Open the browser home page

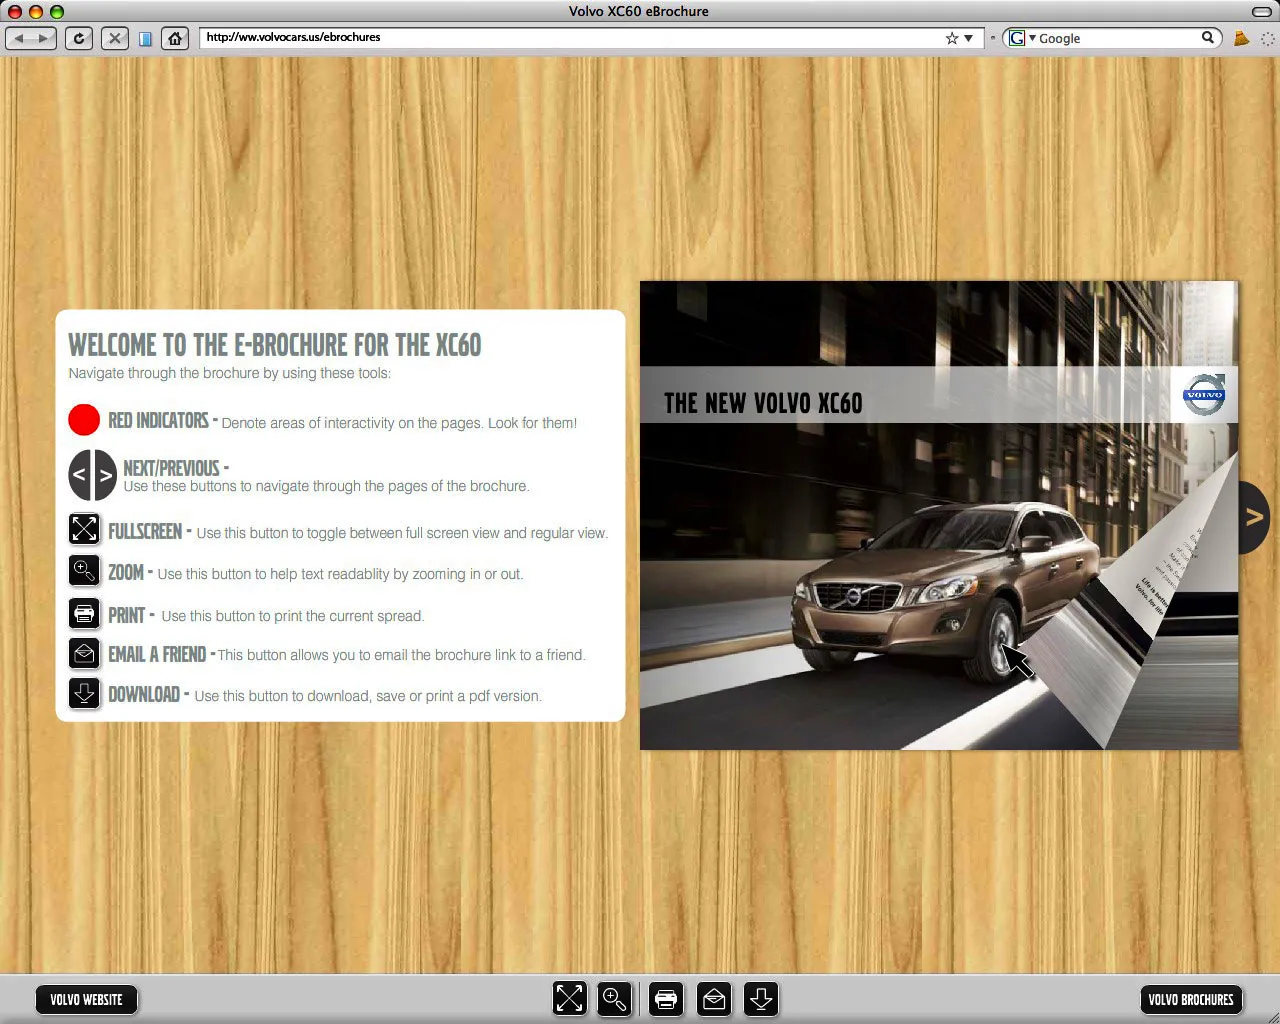[x=175, y=38]
